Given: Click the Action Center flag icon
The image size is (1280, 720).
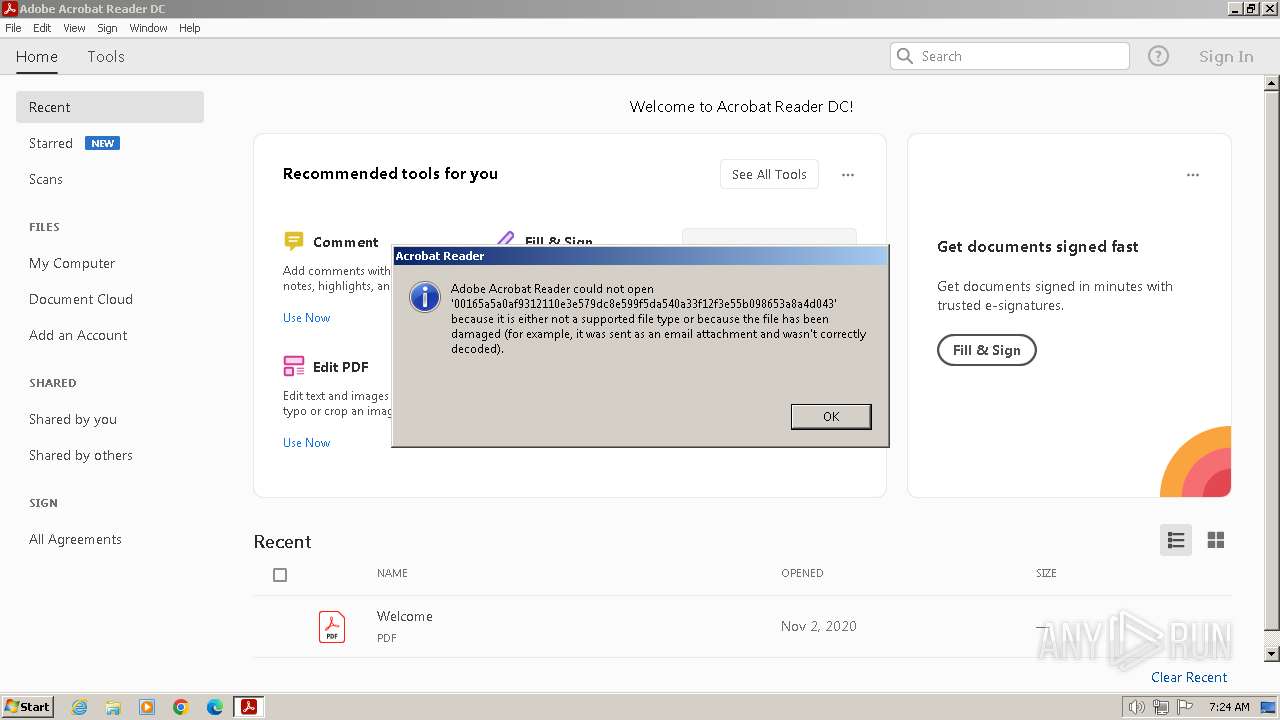Looking at the screenshot, I should click(x=1185, y=707).
